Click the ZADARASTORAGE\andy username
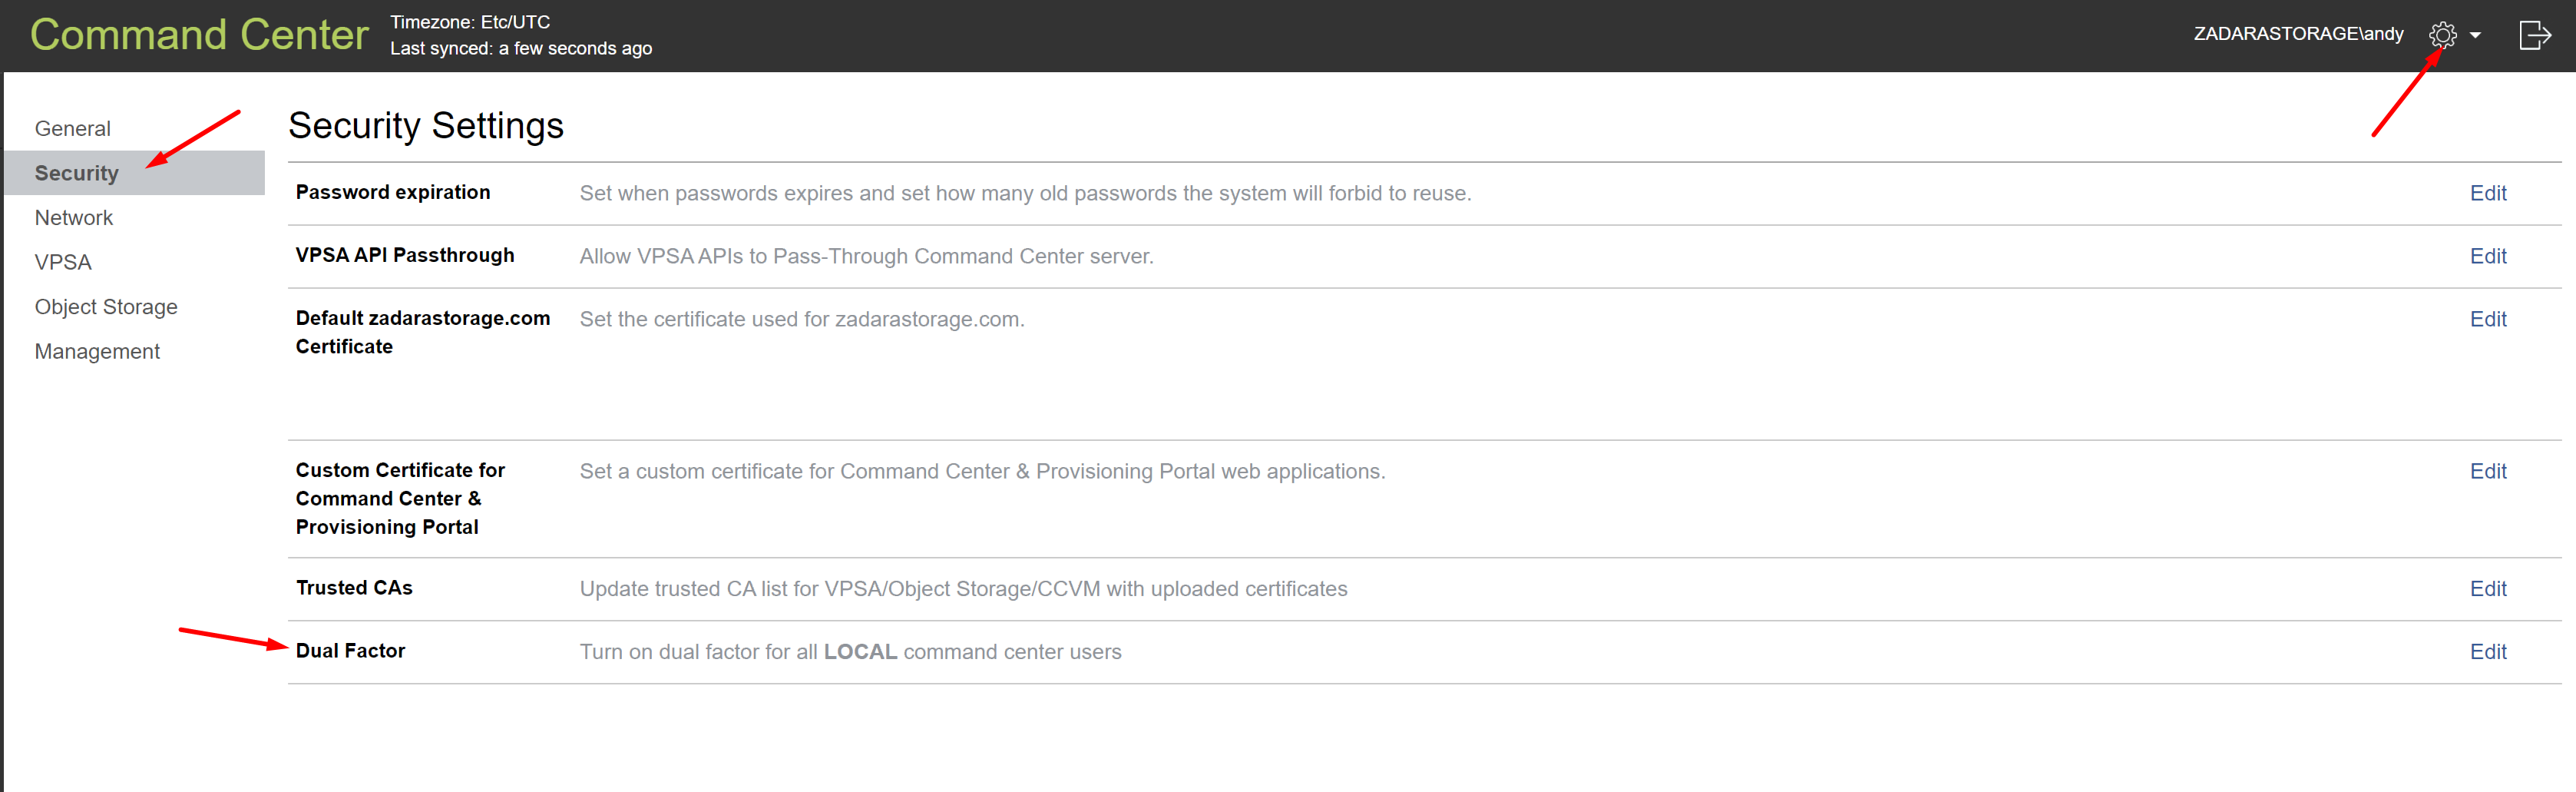 [x=2298, y=34]
